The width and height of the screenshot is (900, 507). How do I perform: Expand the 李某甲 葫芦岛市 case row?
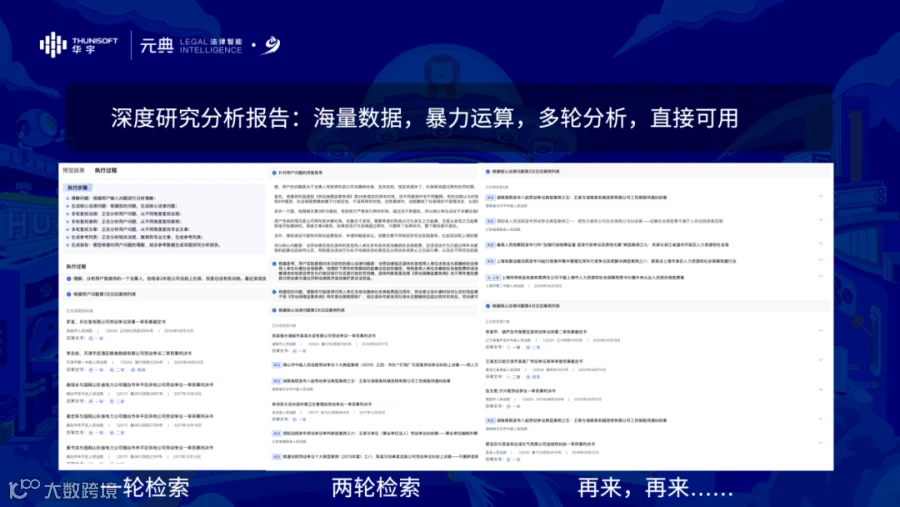(821, 331)
